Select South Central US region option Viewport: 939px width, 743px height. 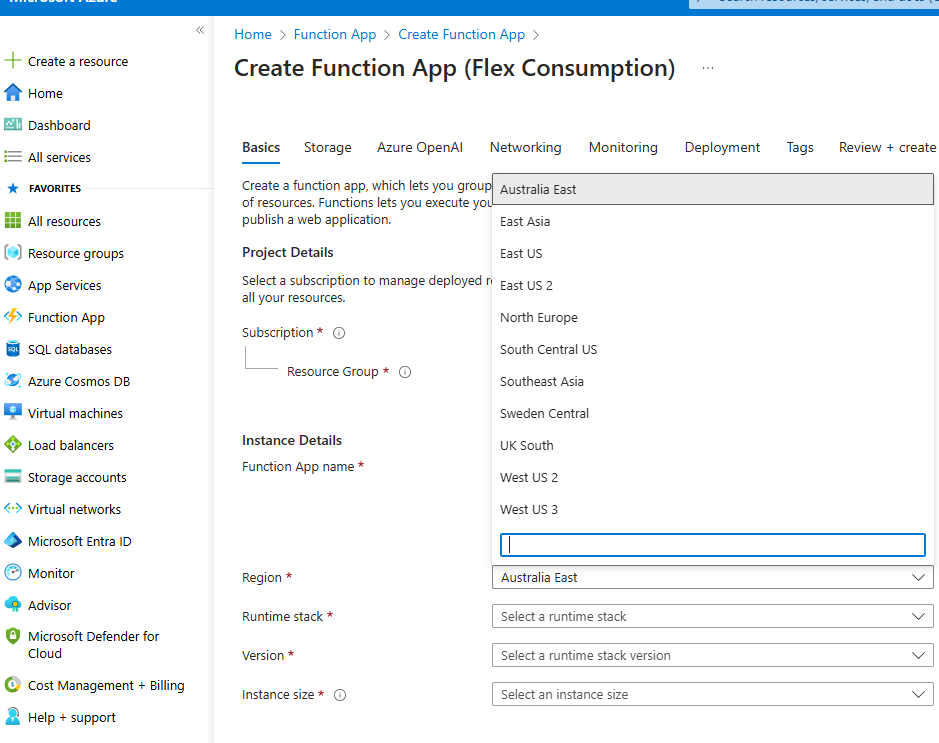coord(713,349)
